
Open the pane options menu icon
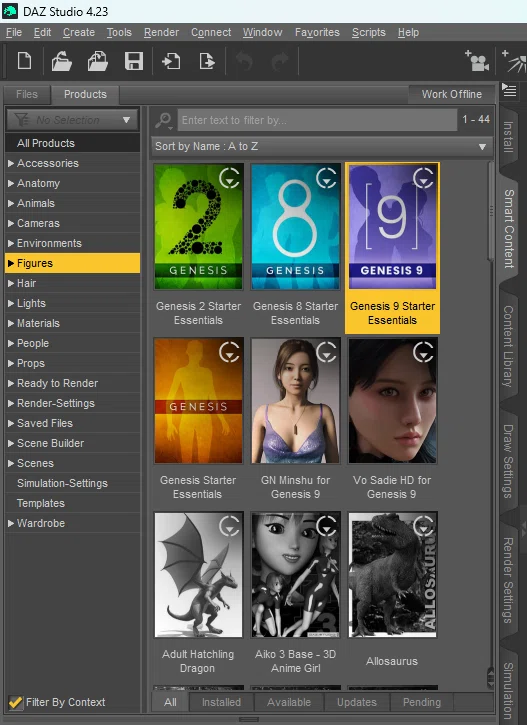pyautogui.click(x=509, y=90)
